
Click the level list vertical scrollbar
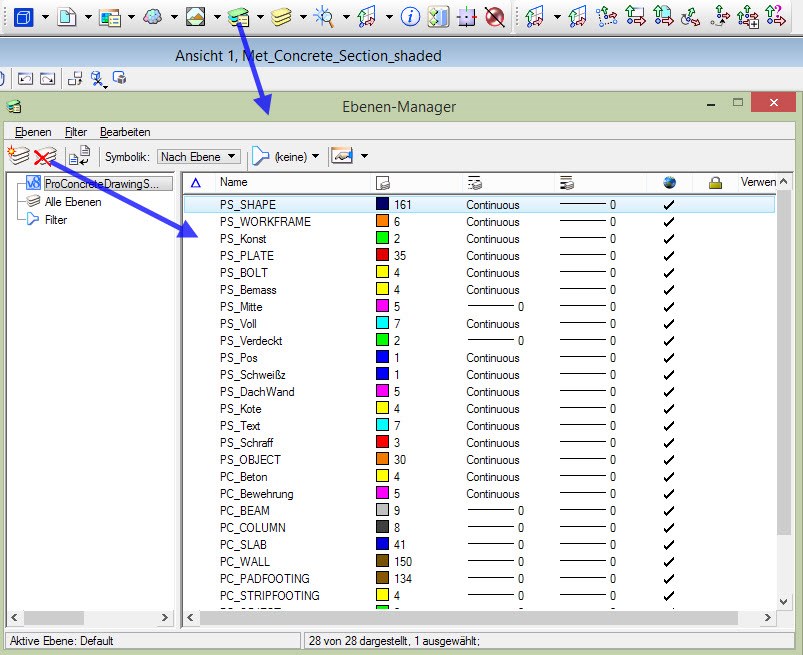pyautogui.click(x=784, y=363)
